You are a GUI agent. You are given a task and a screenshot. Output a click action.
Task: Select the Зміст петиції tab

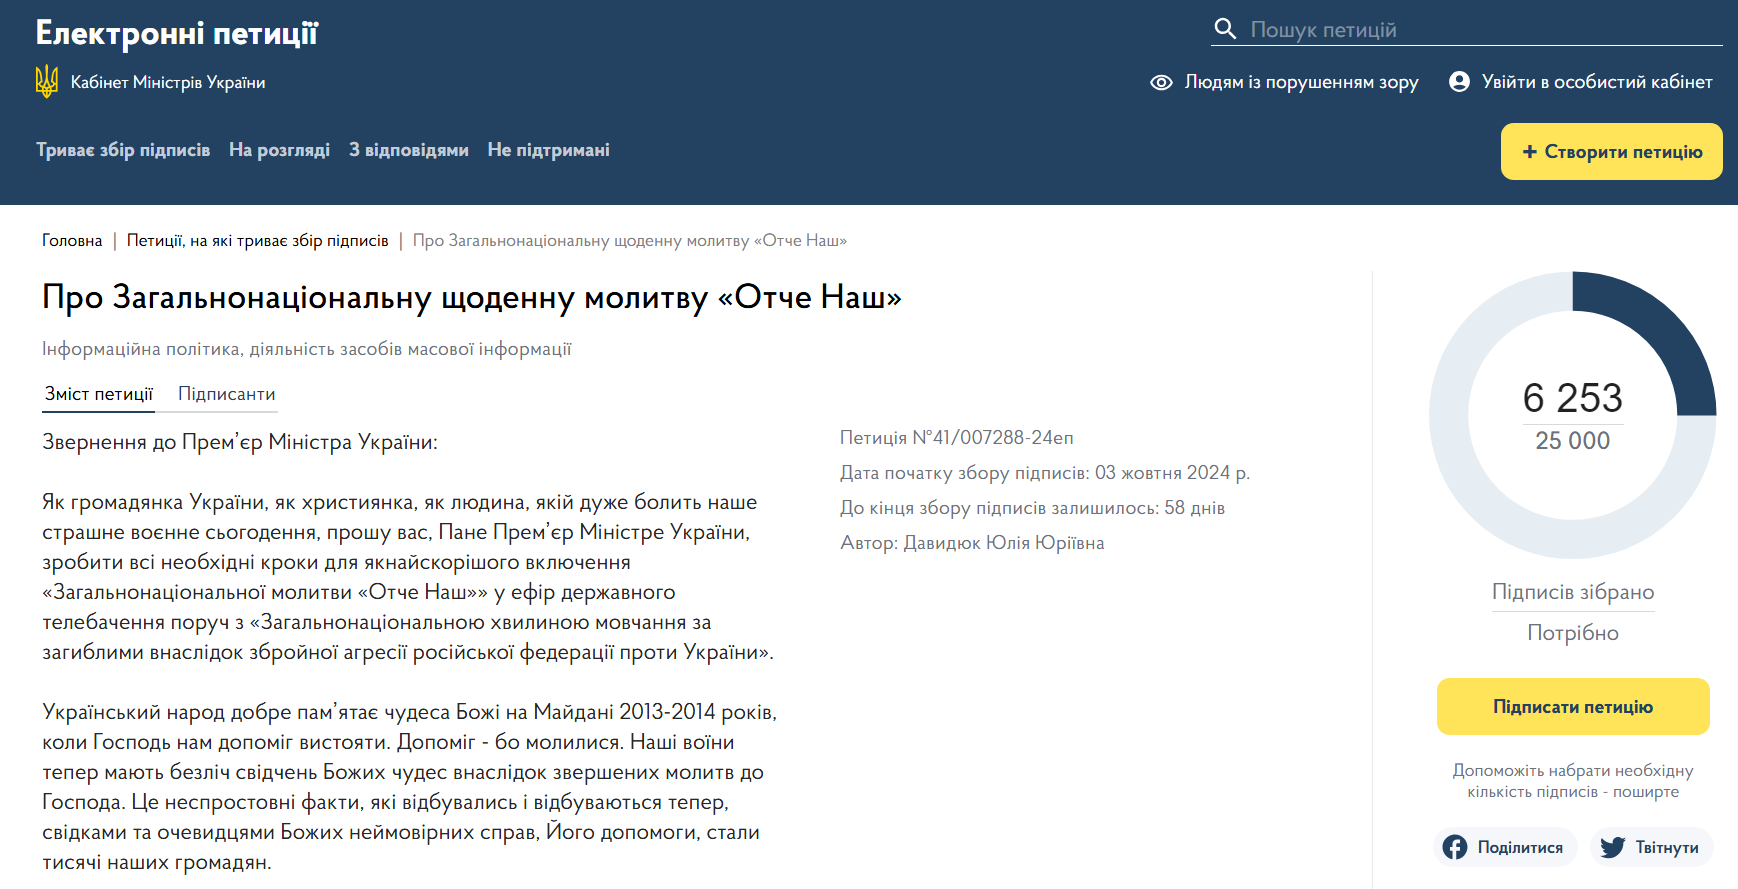[x=98, y=394]
